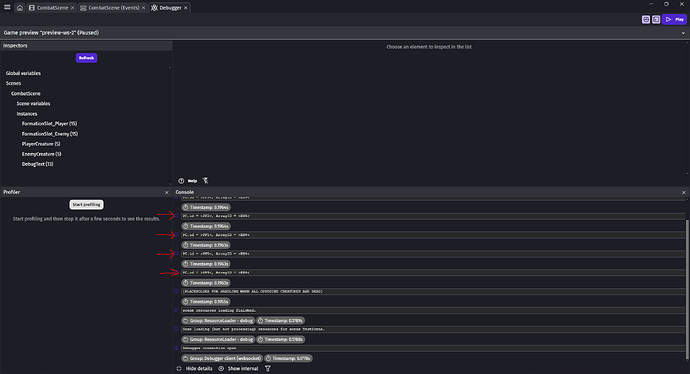
Task: Close the Console panel
Action: 683,192
